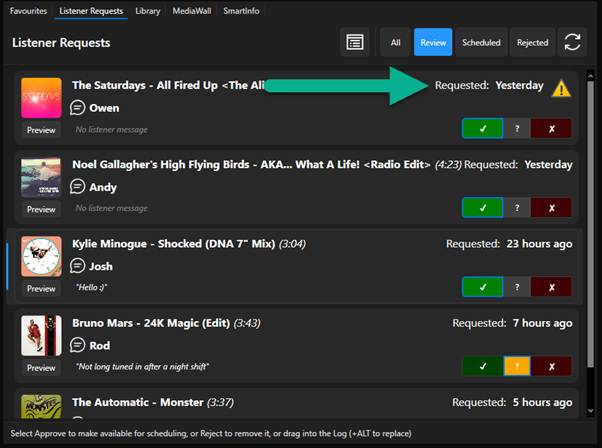Preview the Kylie Minogue track
The height and width of the screenshot is (448, 602).
[41, 288]
